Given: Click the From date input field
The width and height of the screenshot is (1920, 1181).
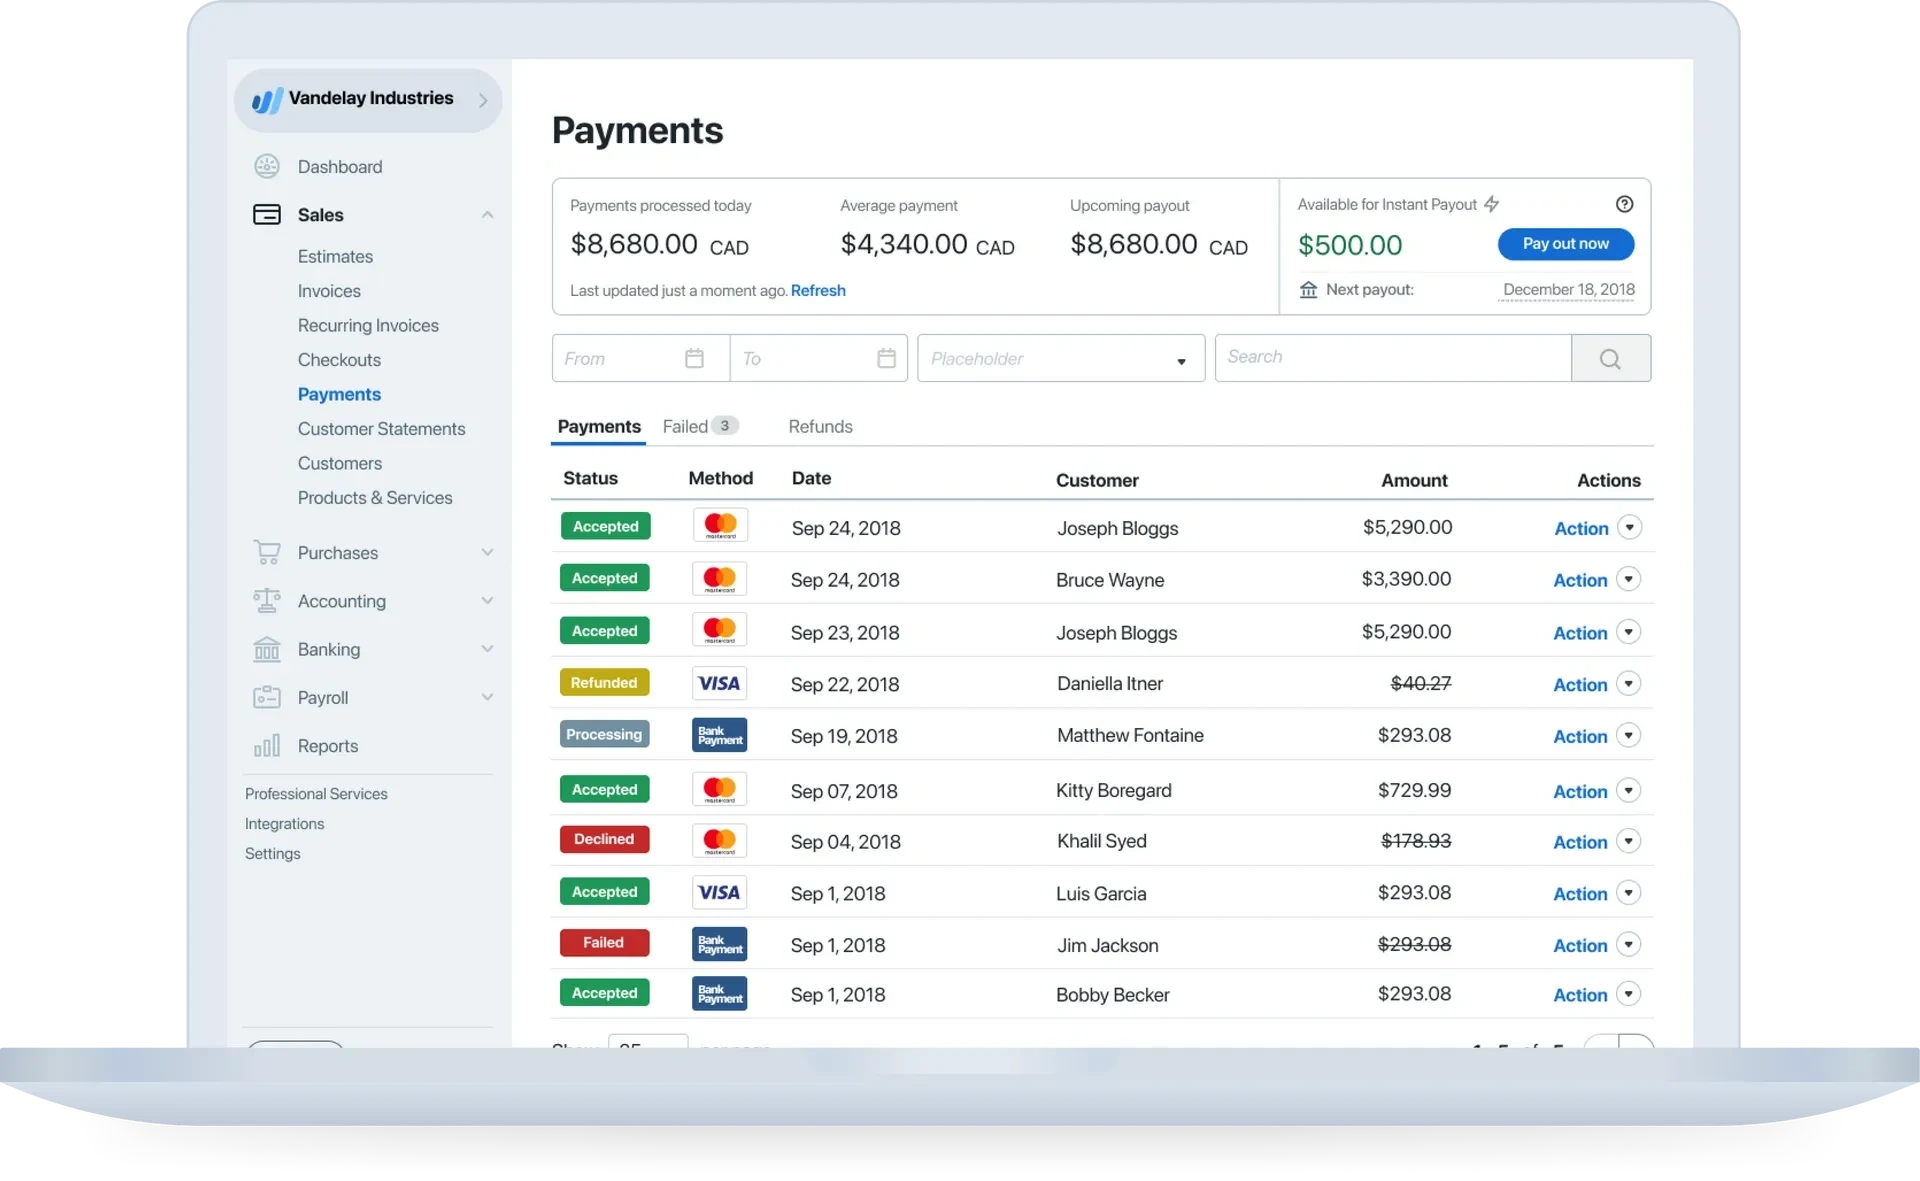Looking at the screenshot, I should click(635, 358).
